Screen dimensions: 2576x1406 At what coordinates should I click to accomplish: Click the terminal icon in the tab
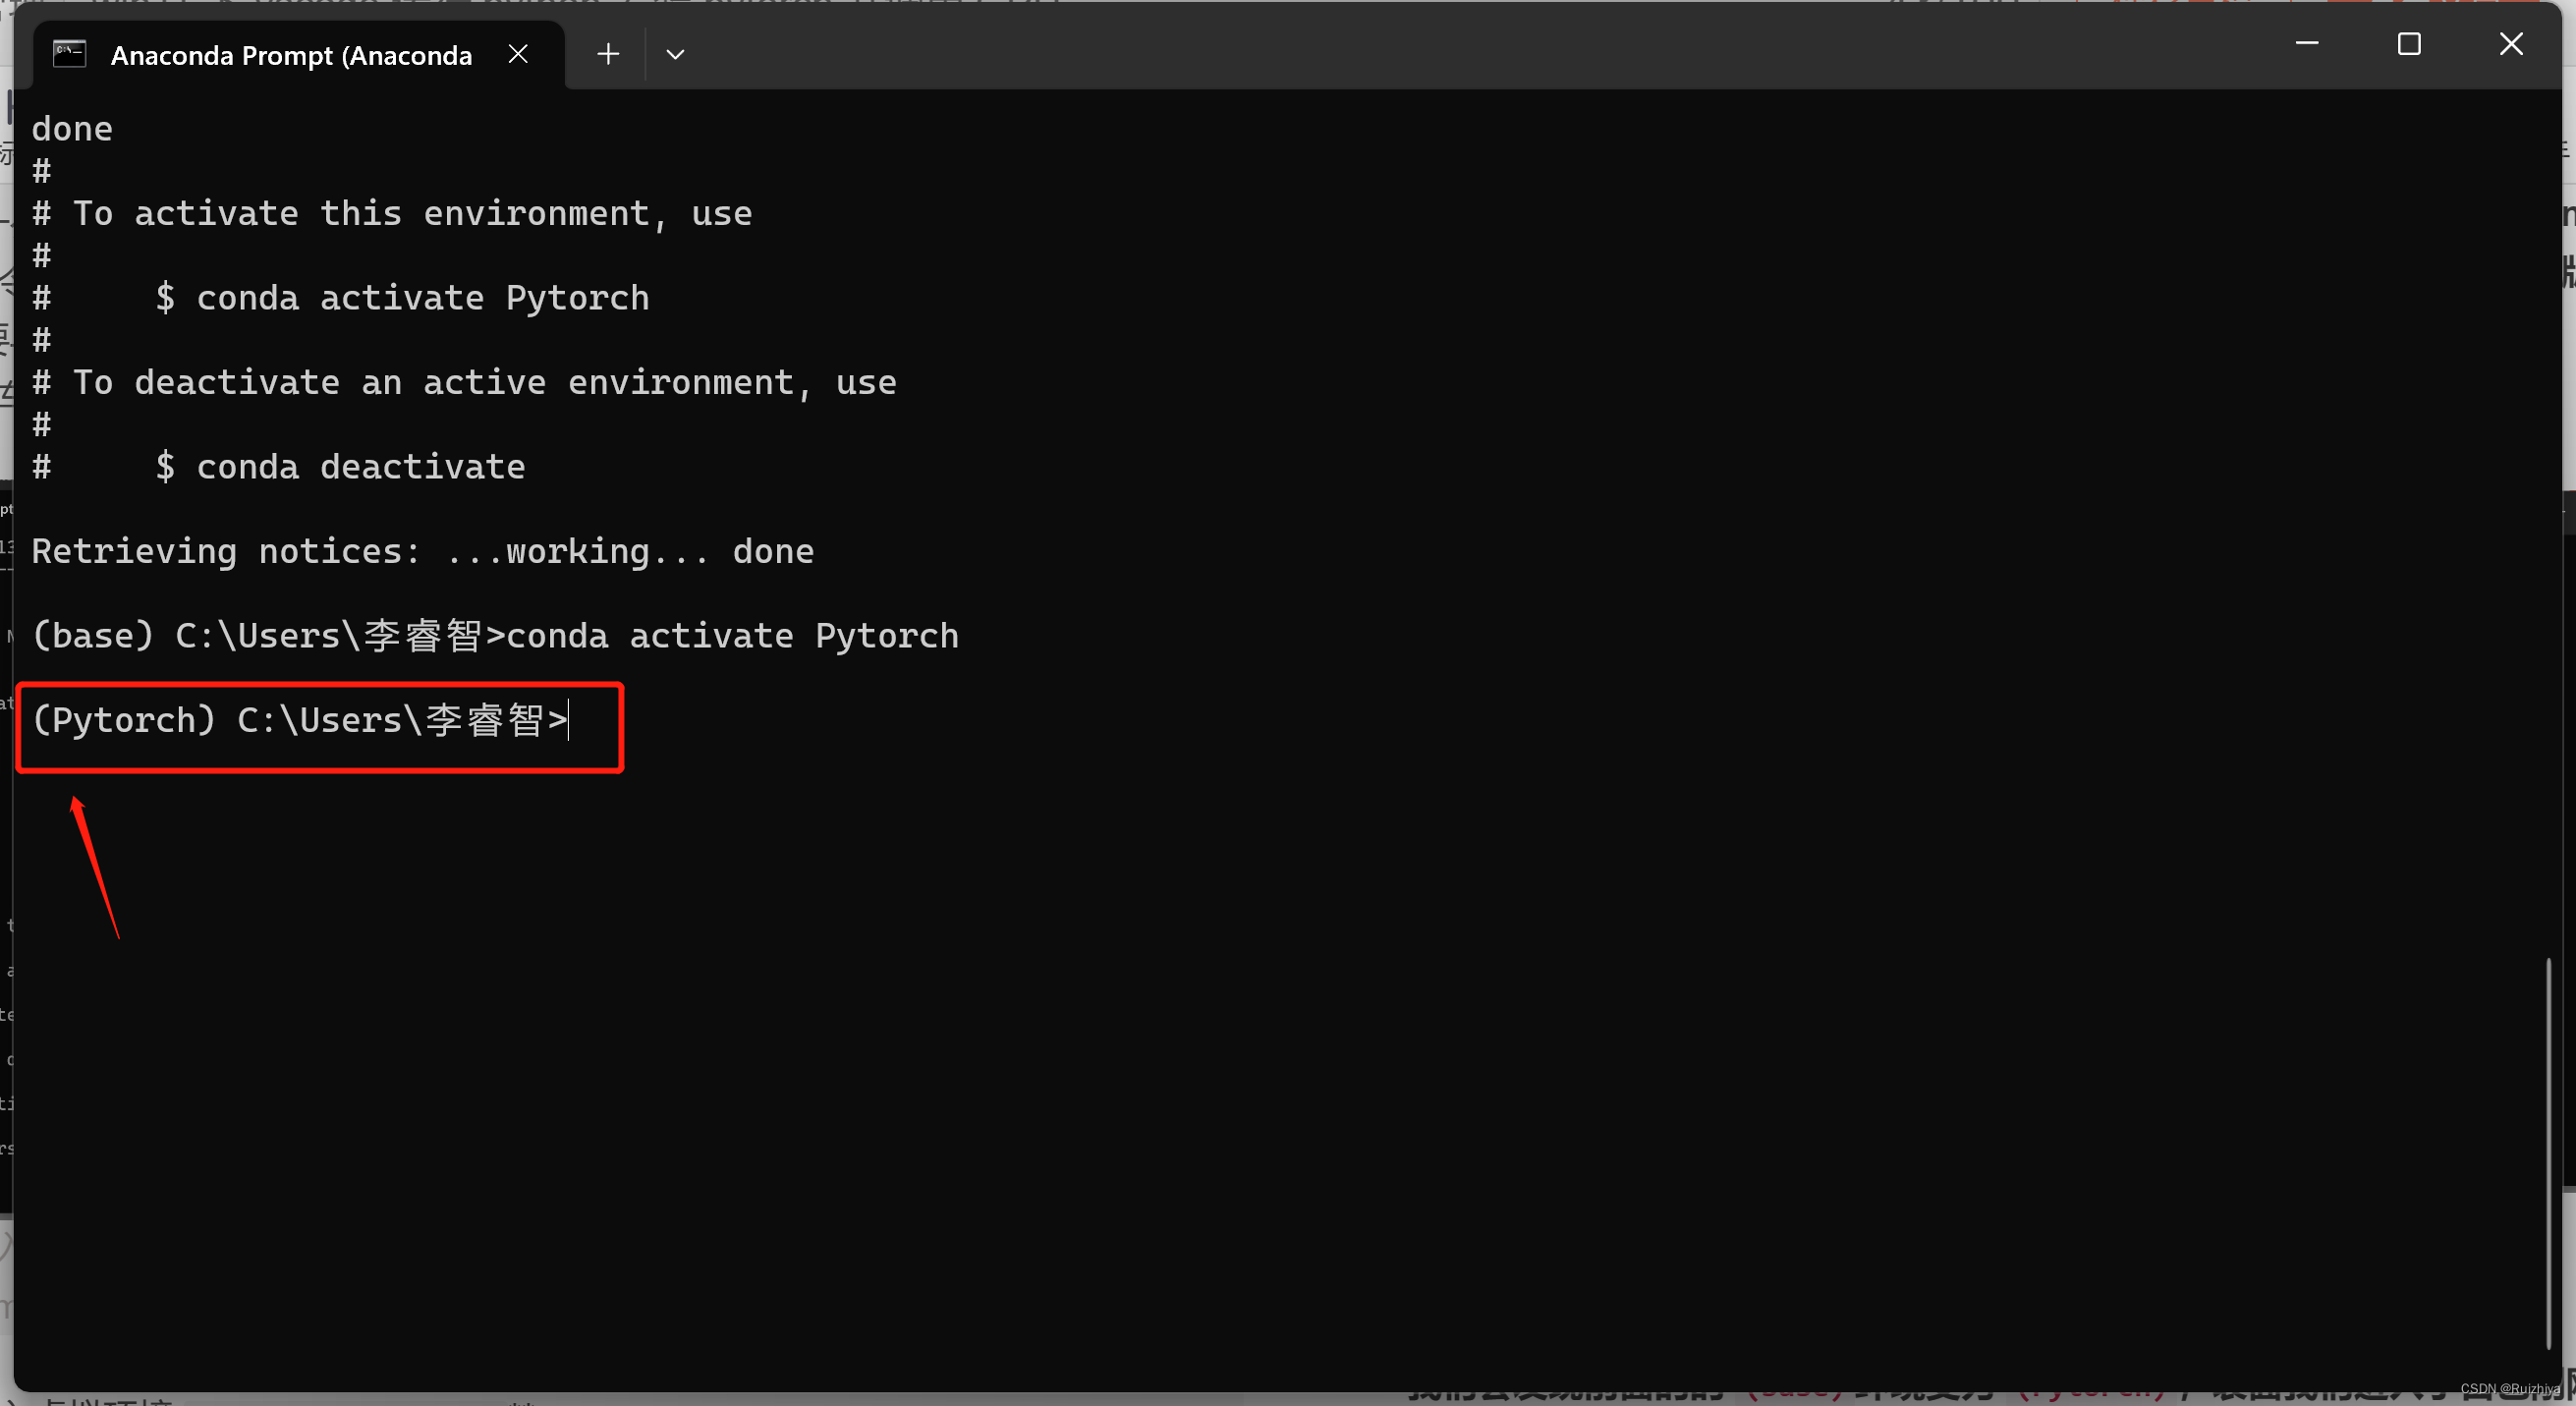tap(69, 54)
